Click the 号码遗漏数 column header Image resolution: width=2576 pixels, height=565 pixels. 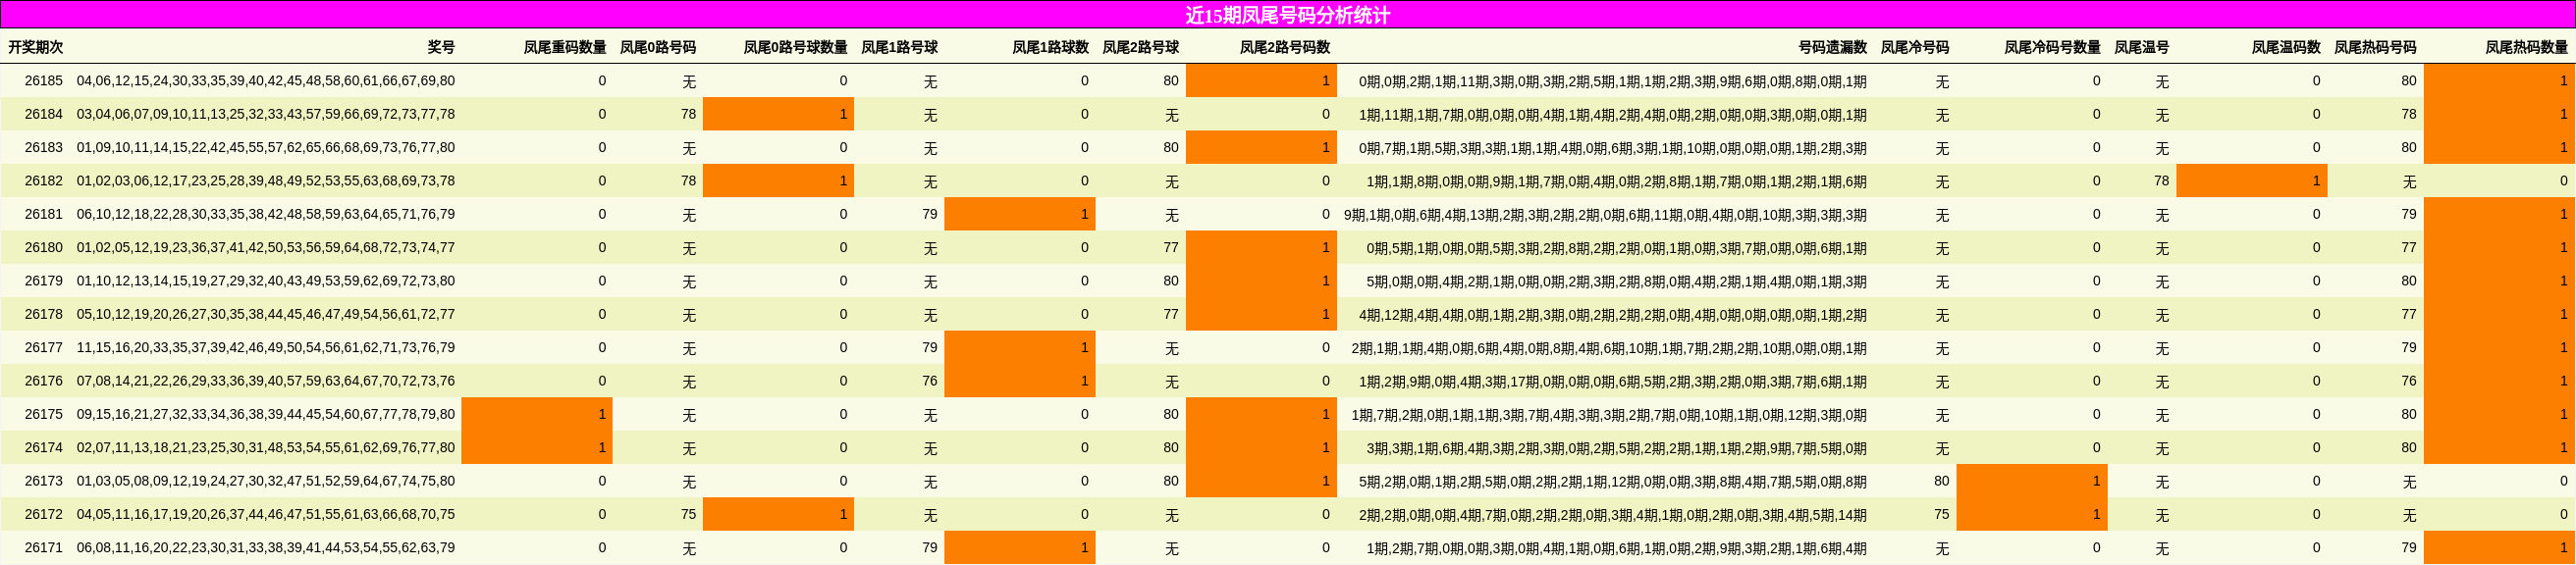(x=1833, y=47)
